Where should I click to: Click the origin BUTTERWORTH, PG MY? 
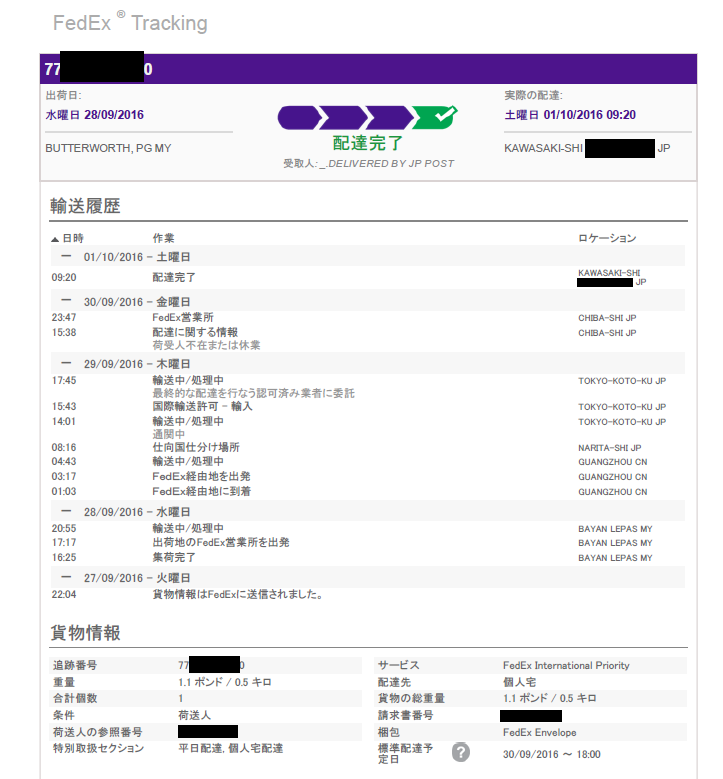tap(108, 148)
